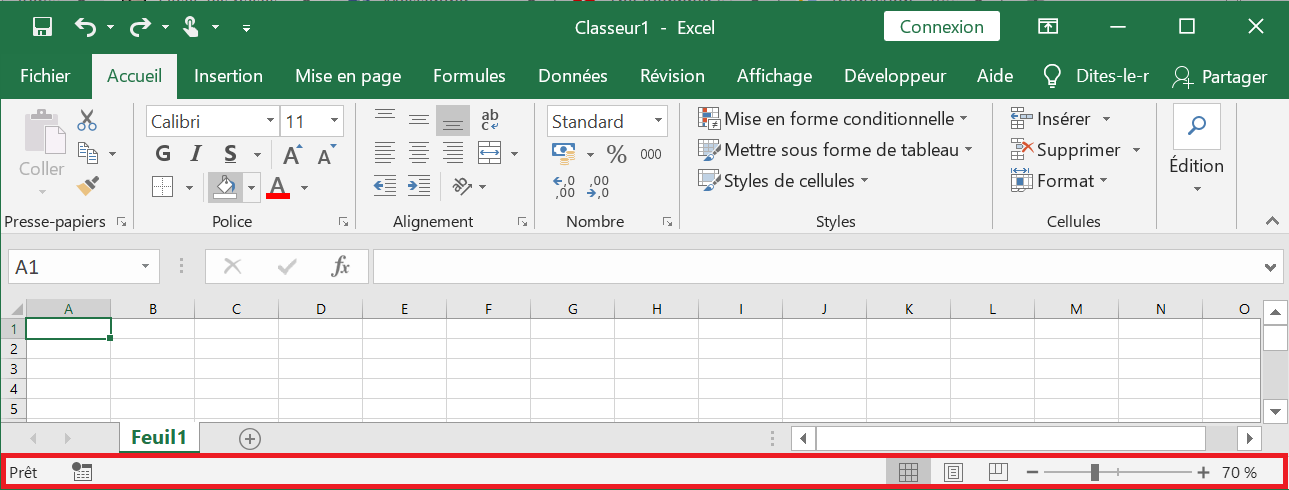This screenshot has height=490, width=1289.
Task: Increase decimal places
Action: [565, 186]
